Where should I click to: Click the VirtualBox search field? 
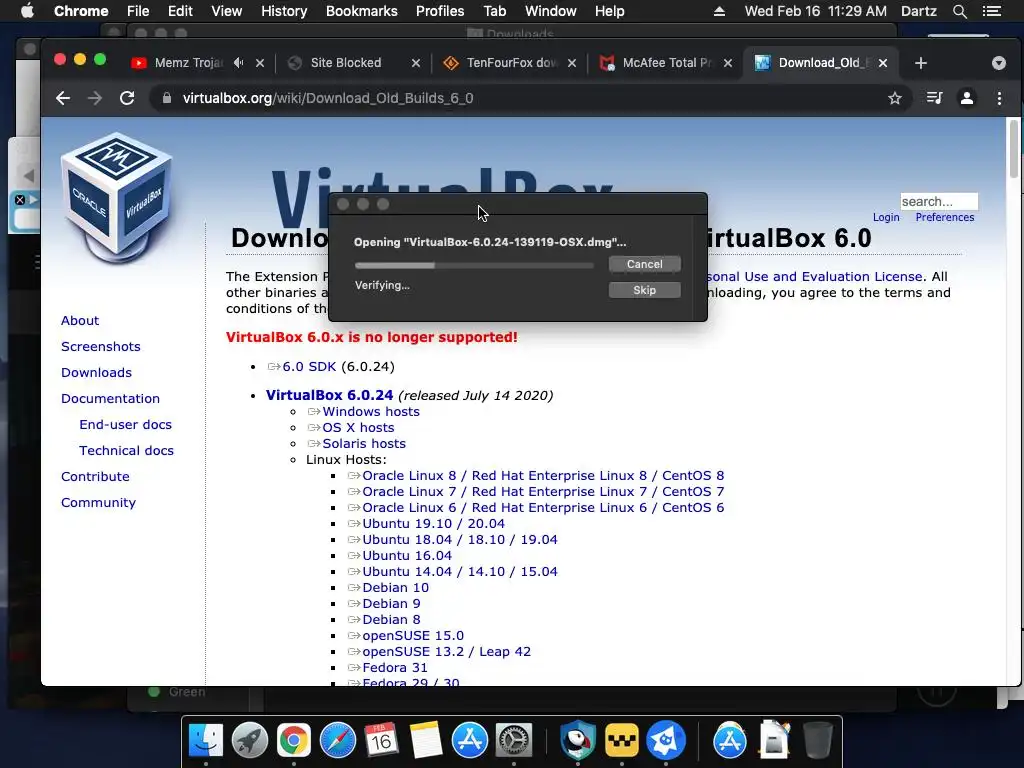click(x=939, y=201)
